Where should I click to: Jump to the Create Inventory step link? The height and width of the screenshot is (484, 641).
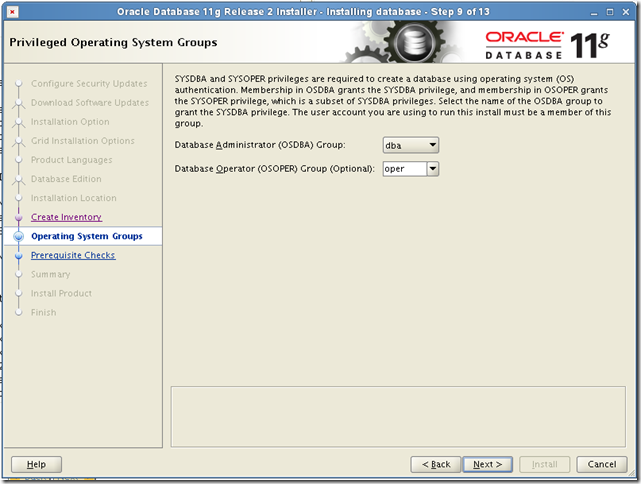click(x=66, y=217)
